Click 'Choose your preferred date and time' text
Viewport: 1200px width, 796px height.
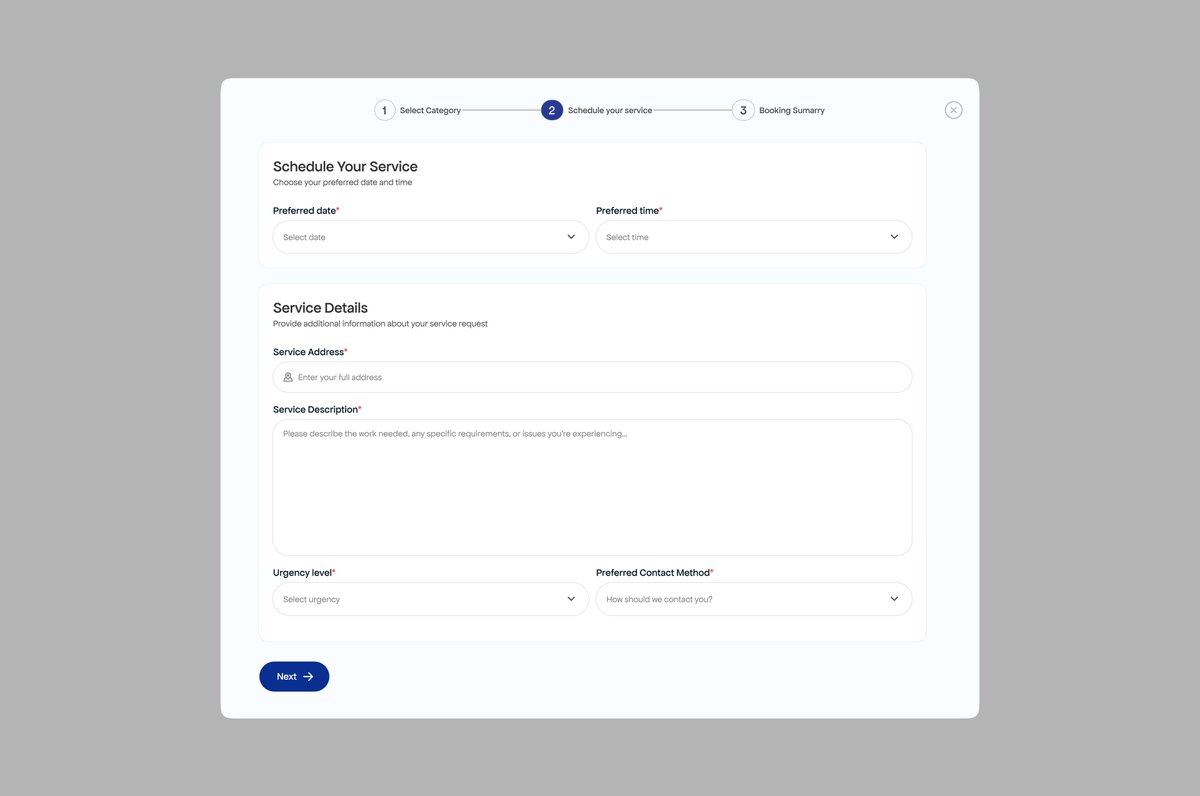tap(342, 183)
